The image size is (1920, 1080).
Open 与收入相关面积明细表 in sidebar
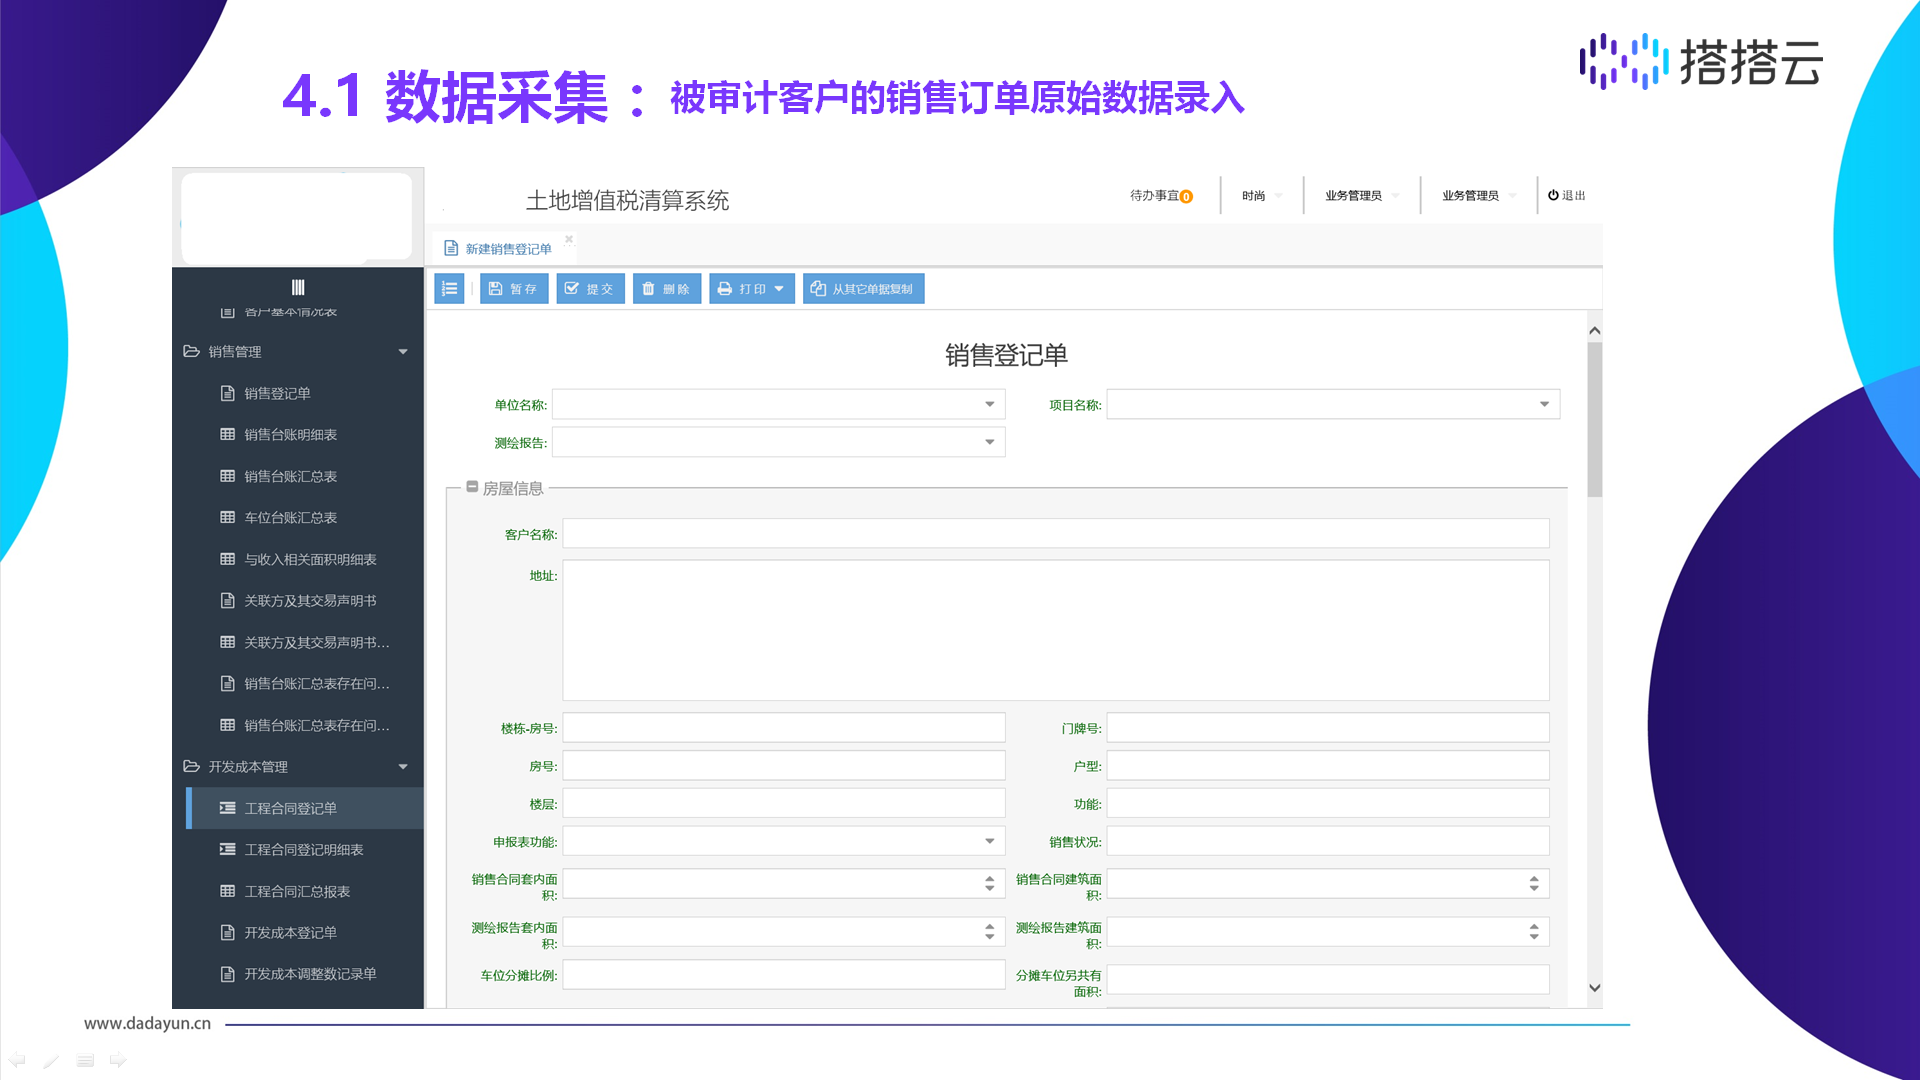pyautogui.click(x=298, y=560)
